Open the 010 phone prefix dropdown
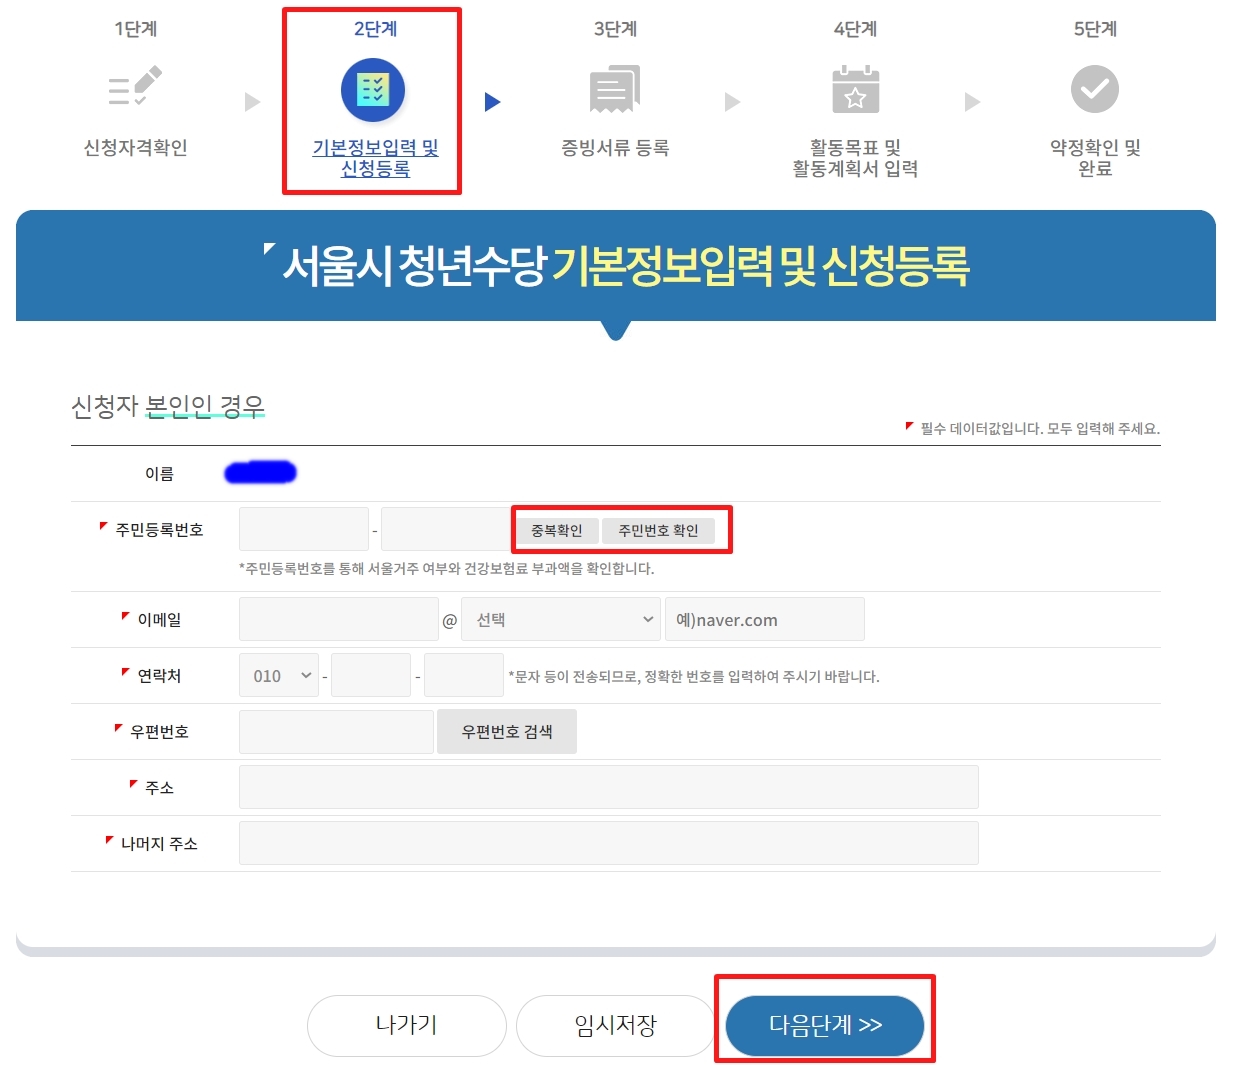This screenshot has width=1233, height=1065. 279,675
